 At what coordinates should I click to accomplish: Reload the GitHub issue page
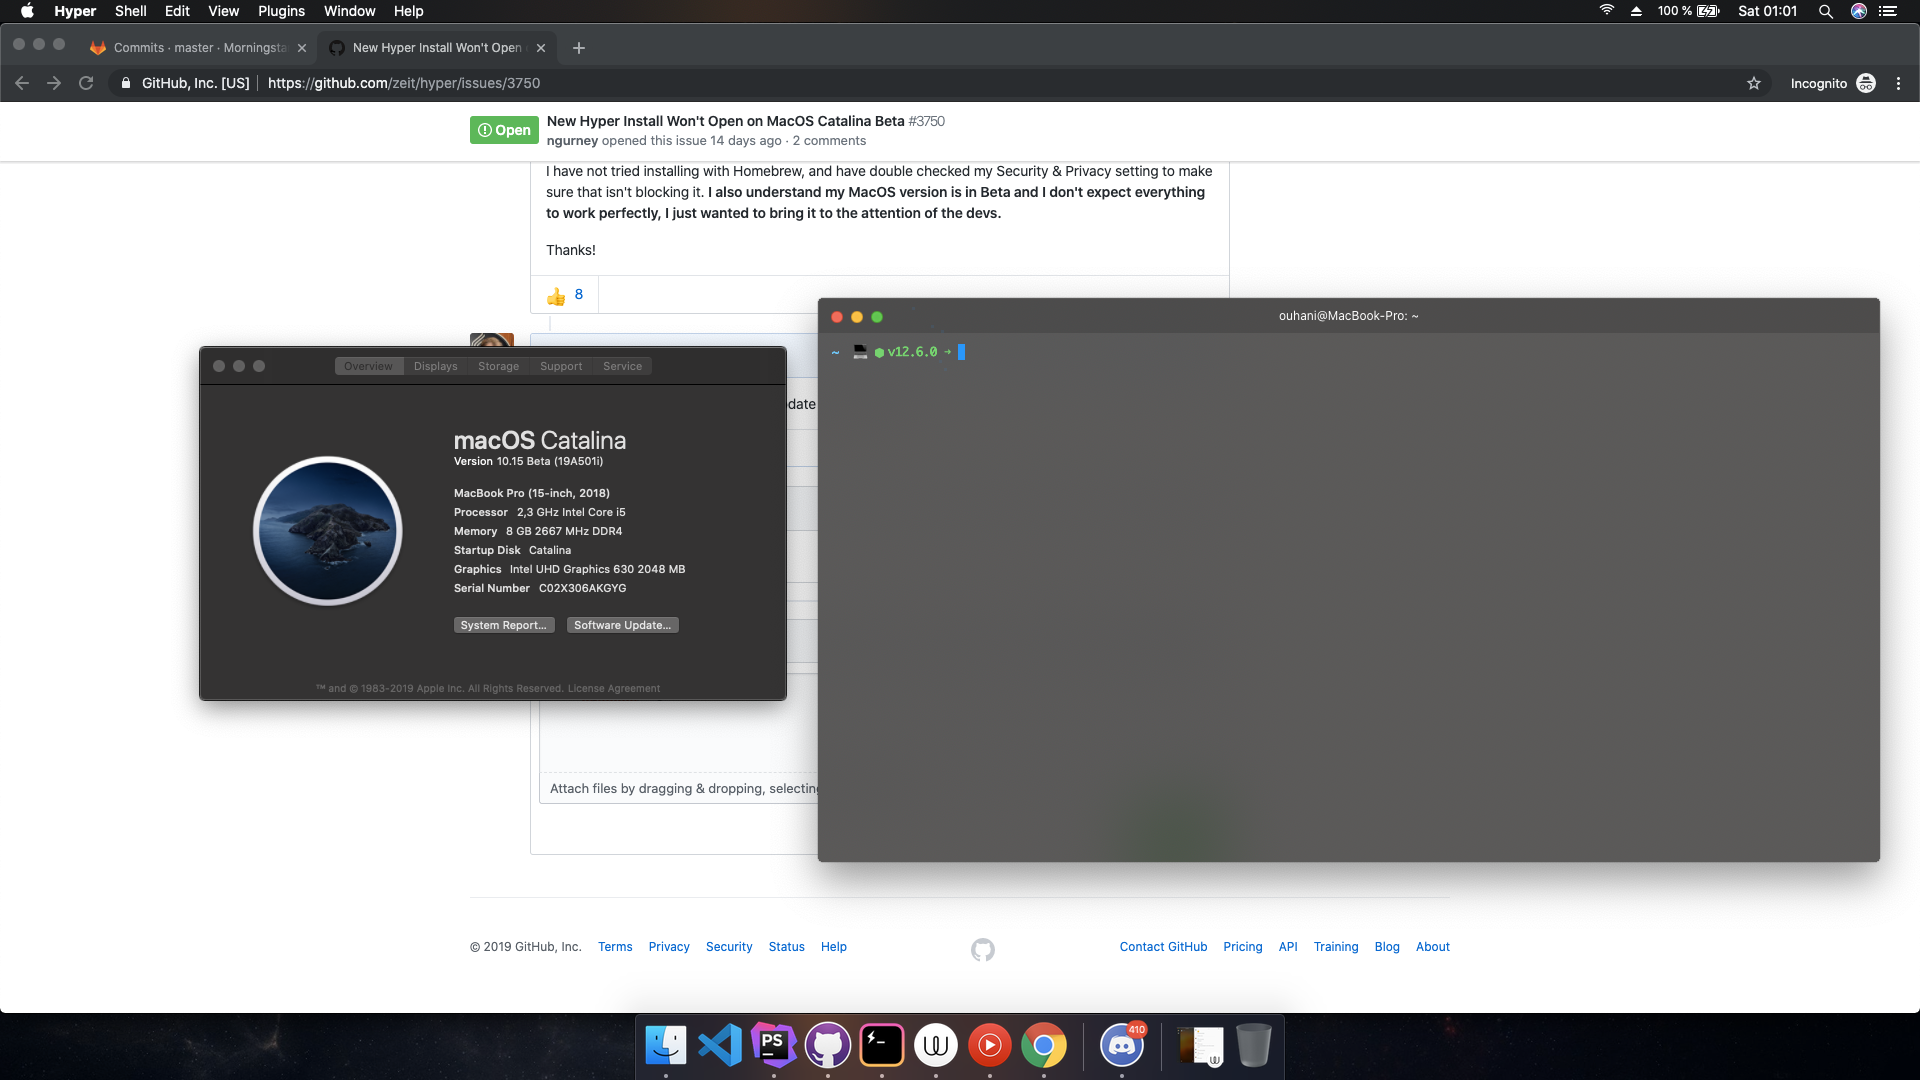click(x=86, y=83)
